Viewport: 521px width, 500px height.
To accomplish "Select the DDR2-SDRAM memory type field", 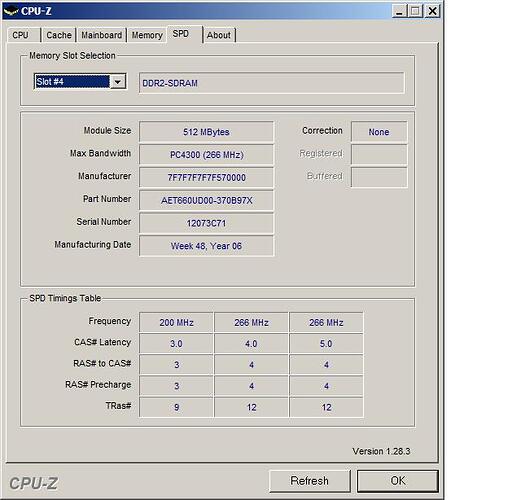I will click(271, 83).
